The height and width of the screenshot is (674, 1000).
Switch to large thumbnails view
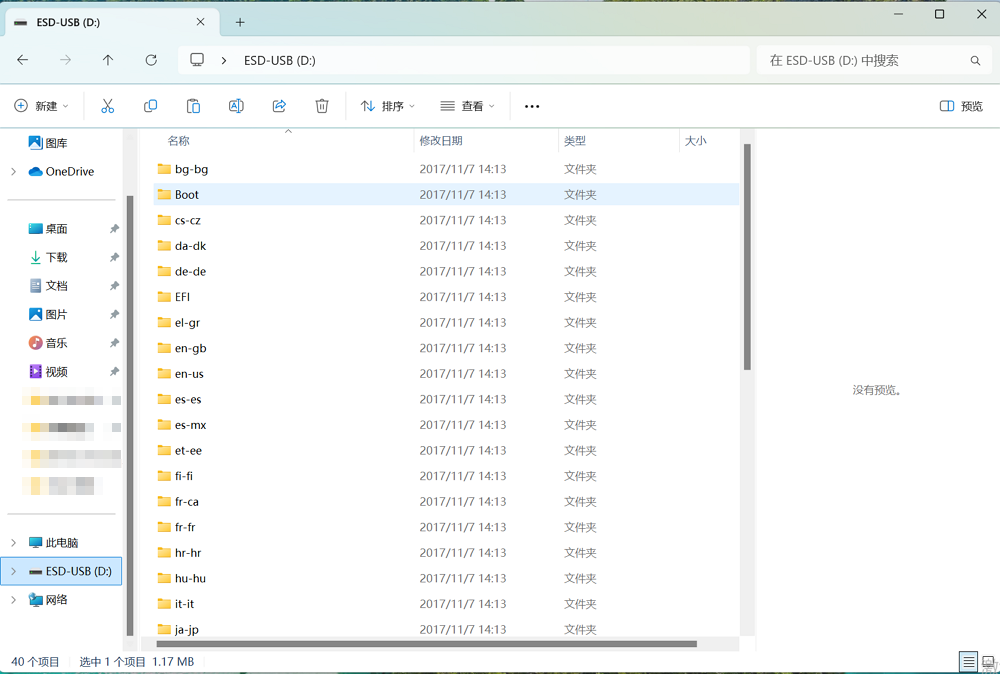[x=988, y=662]
